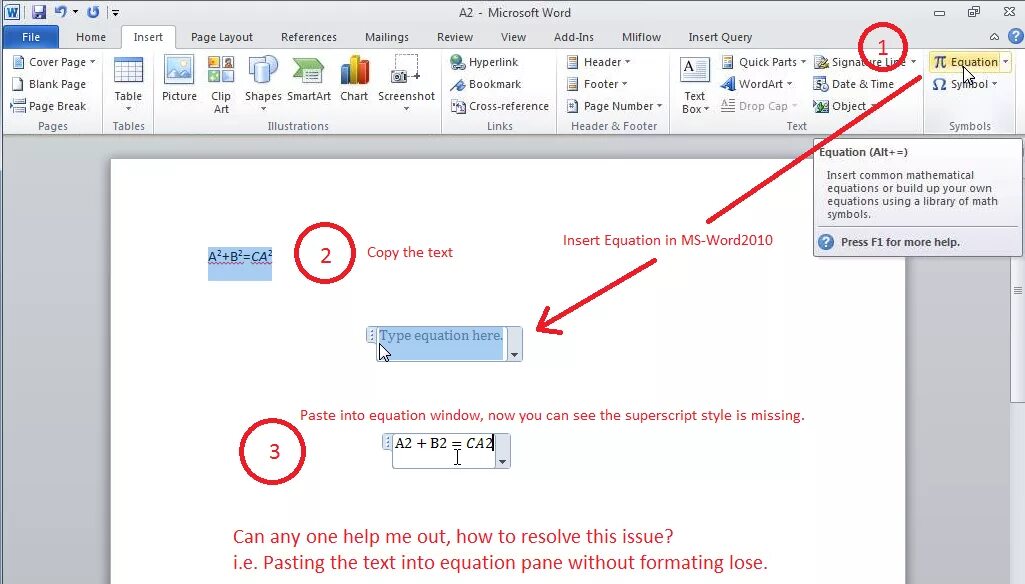Insert WordArt text
Image resolution: width=1025 pixels, height=584 pixels.
[756, 84]
